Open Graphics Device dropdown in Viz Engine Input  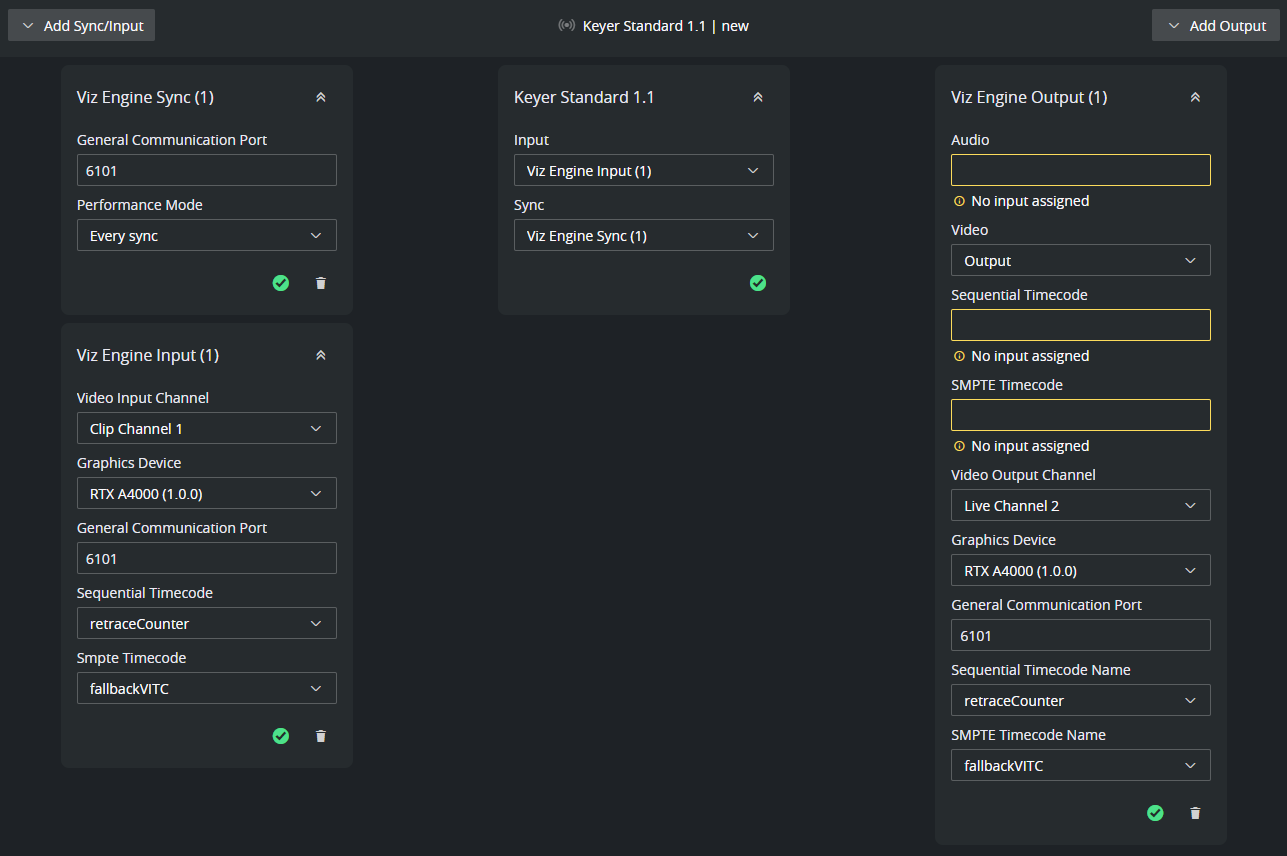pyautogui.click(x=207, y=494)
